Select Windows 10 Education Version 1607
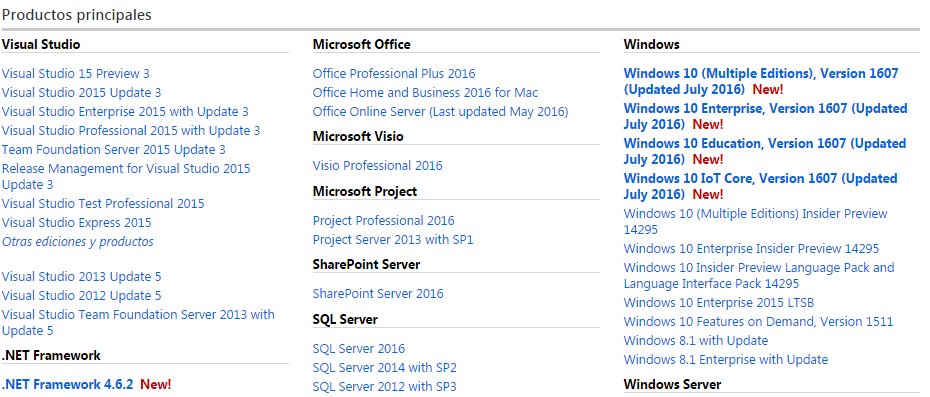Screen dimensions: 930x397 coord(765,151)
